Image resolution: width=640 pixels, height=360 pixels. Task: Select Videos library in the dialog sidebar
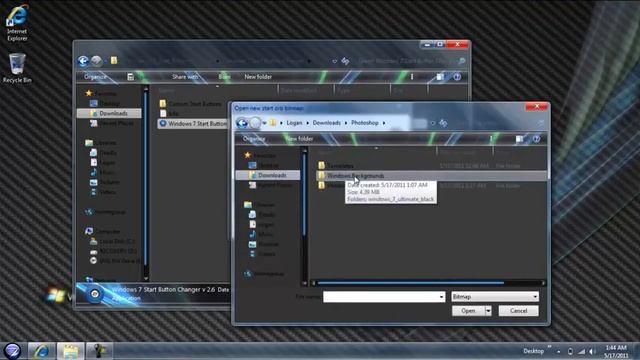[262, 254]
